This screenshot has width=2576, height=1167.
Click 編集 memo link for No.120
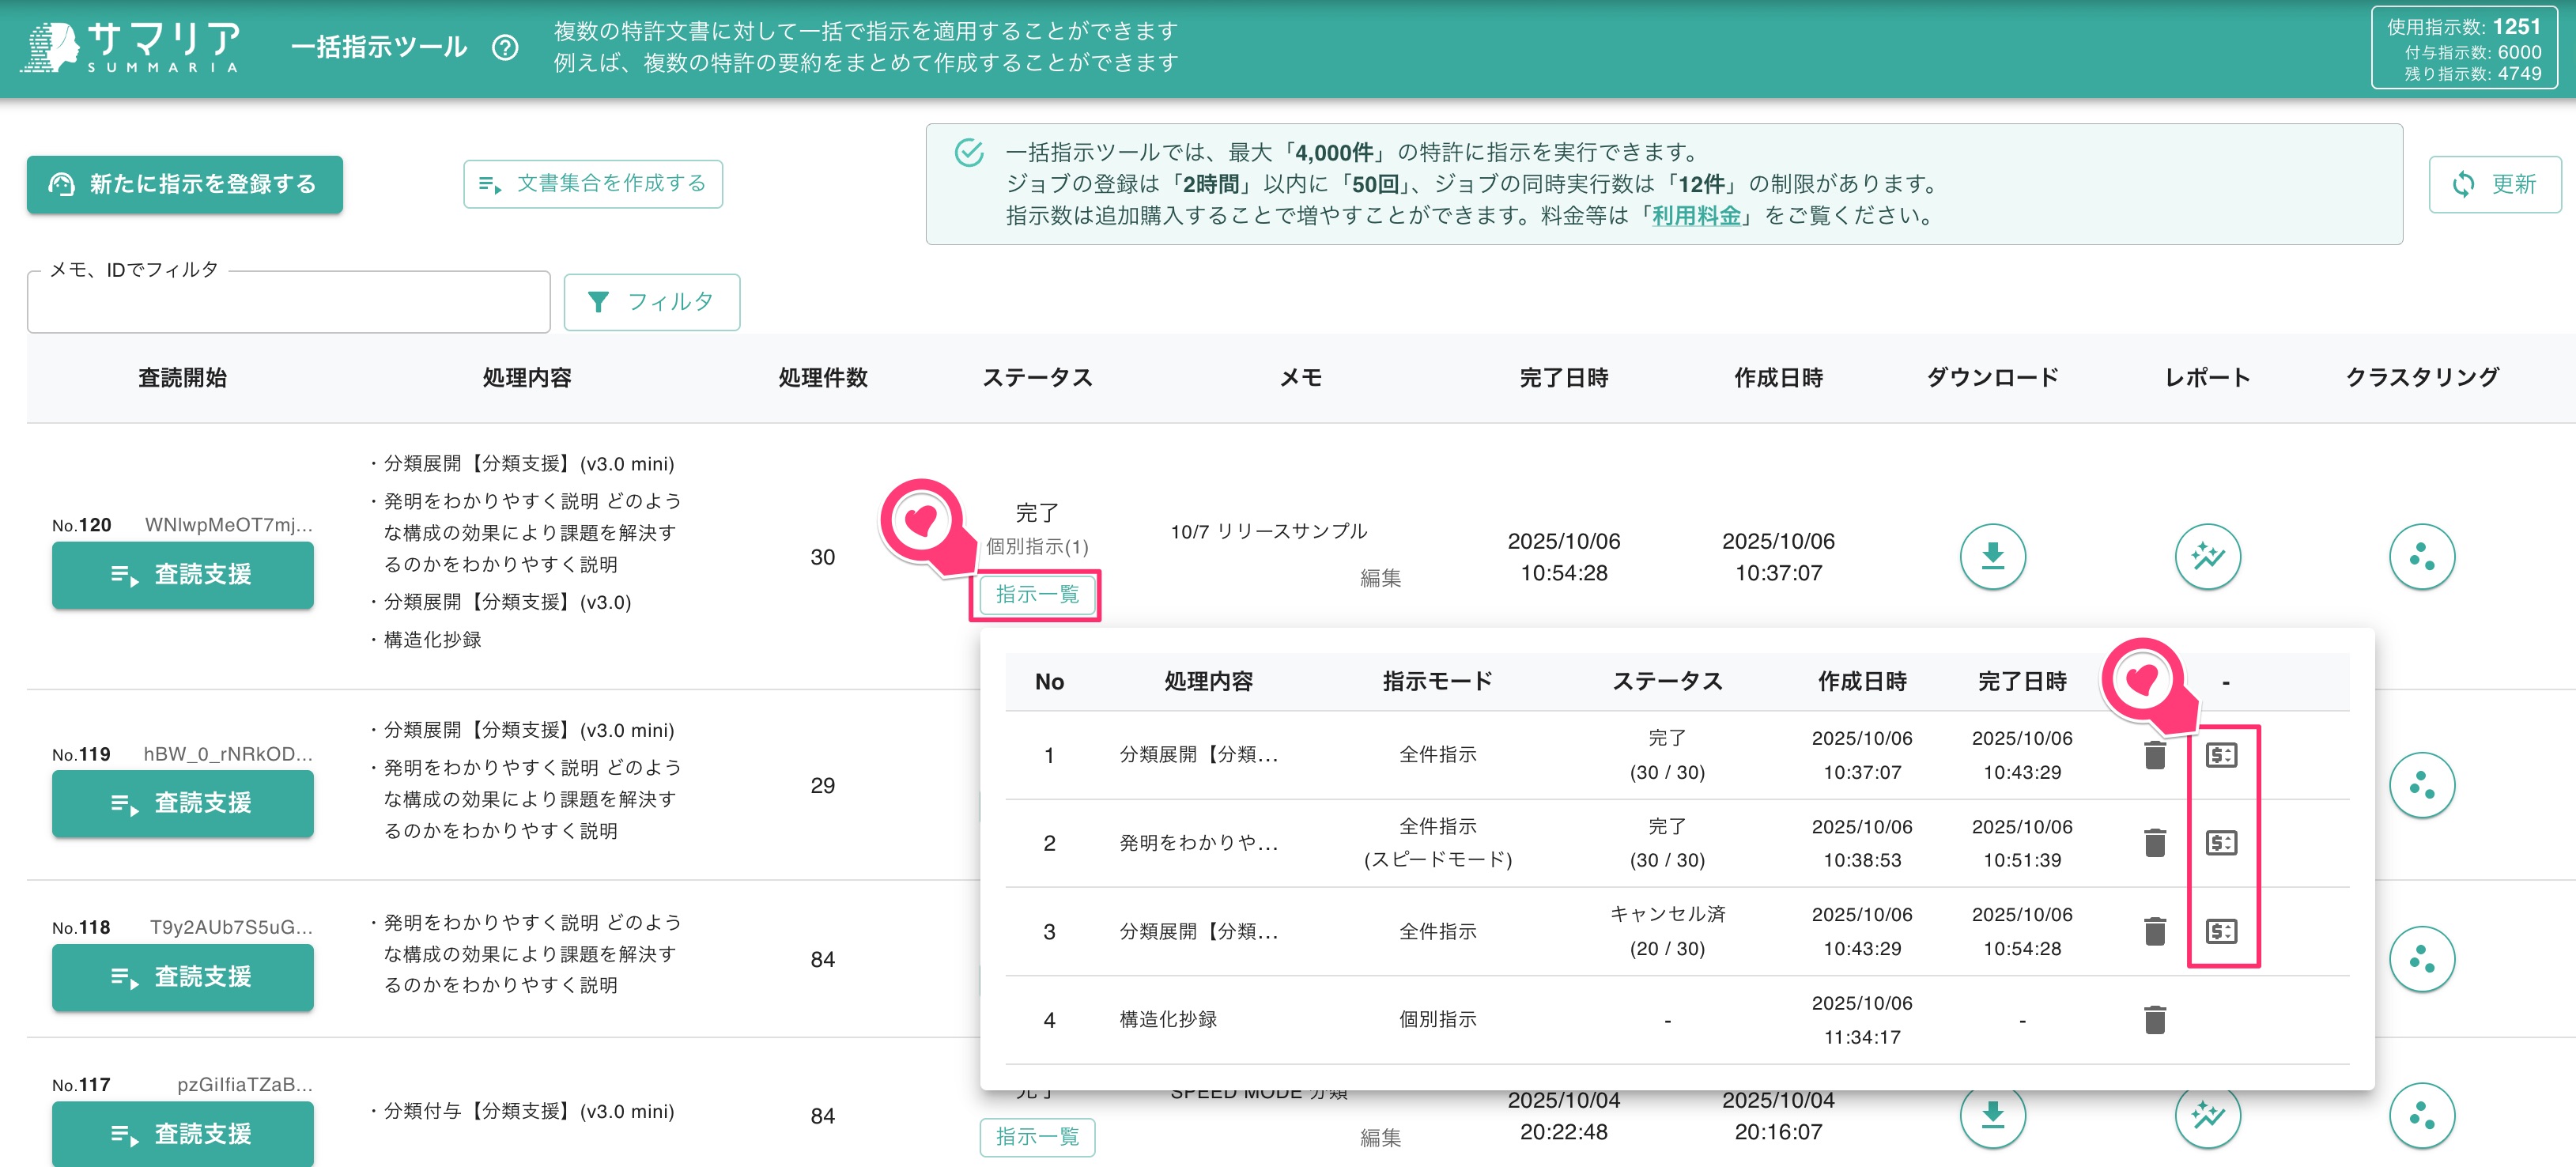tap(1380, 578)
